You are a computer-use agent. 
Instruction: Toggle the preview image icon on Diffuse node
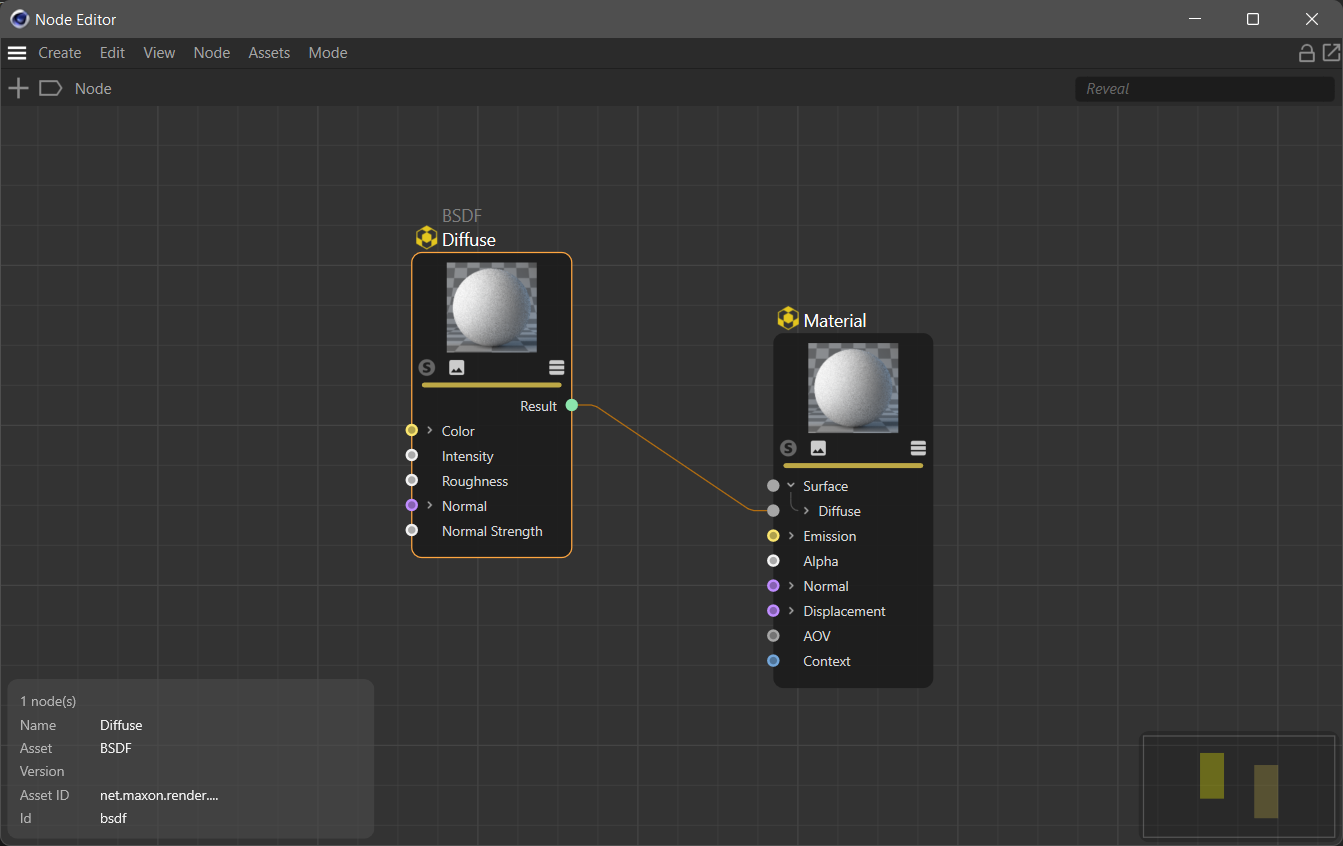[457, 368]
